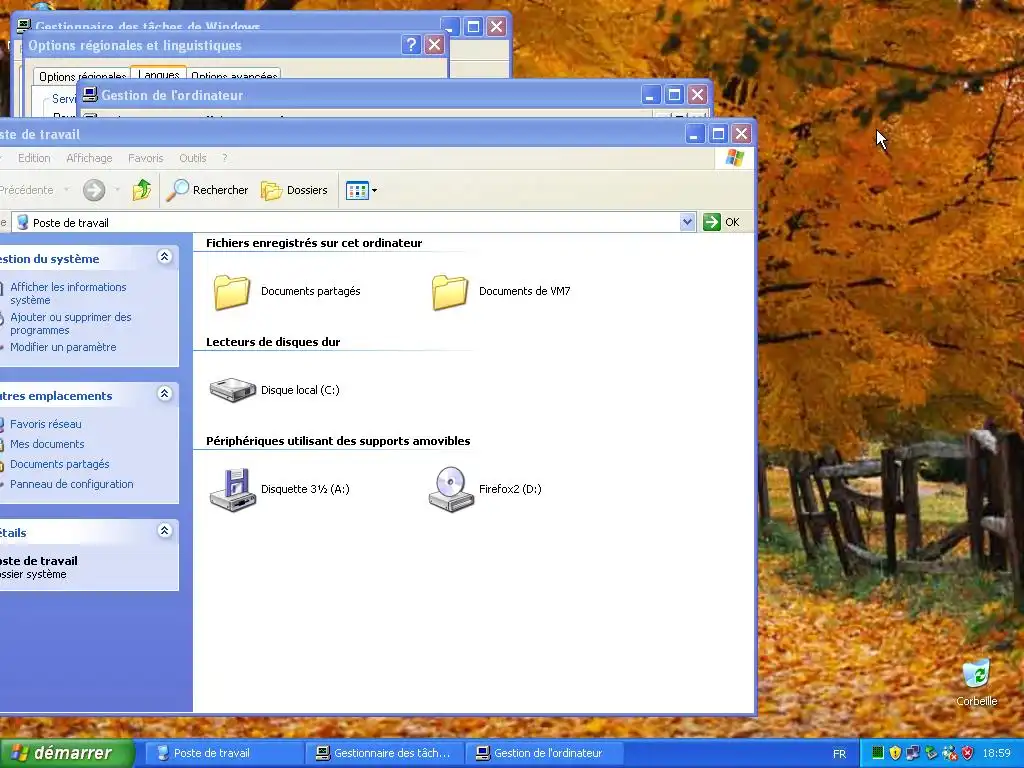Screen dimensions: 1024x768
Task: Open the Outils menu
Action: (193, 158)
